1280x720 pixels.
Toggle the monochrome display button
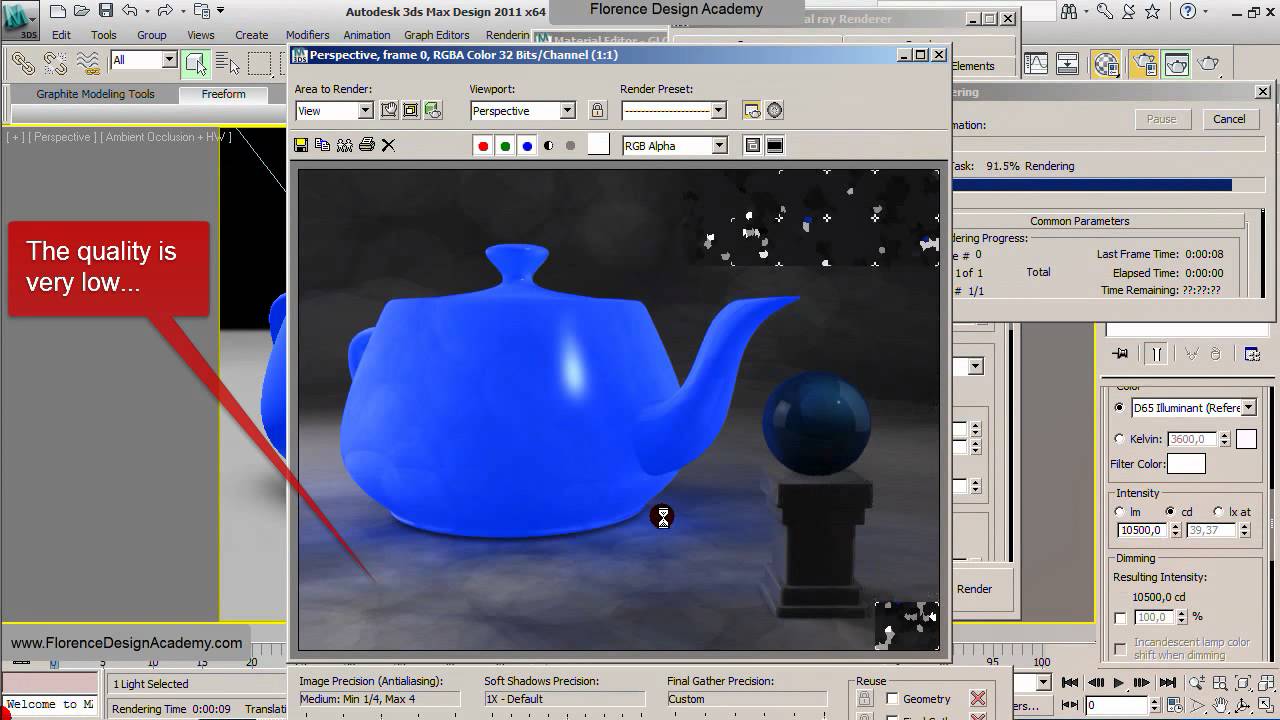[x=570, y=146]
